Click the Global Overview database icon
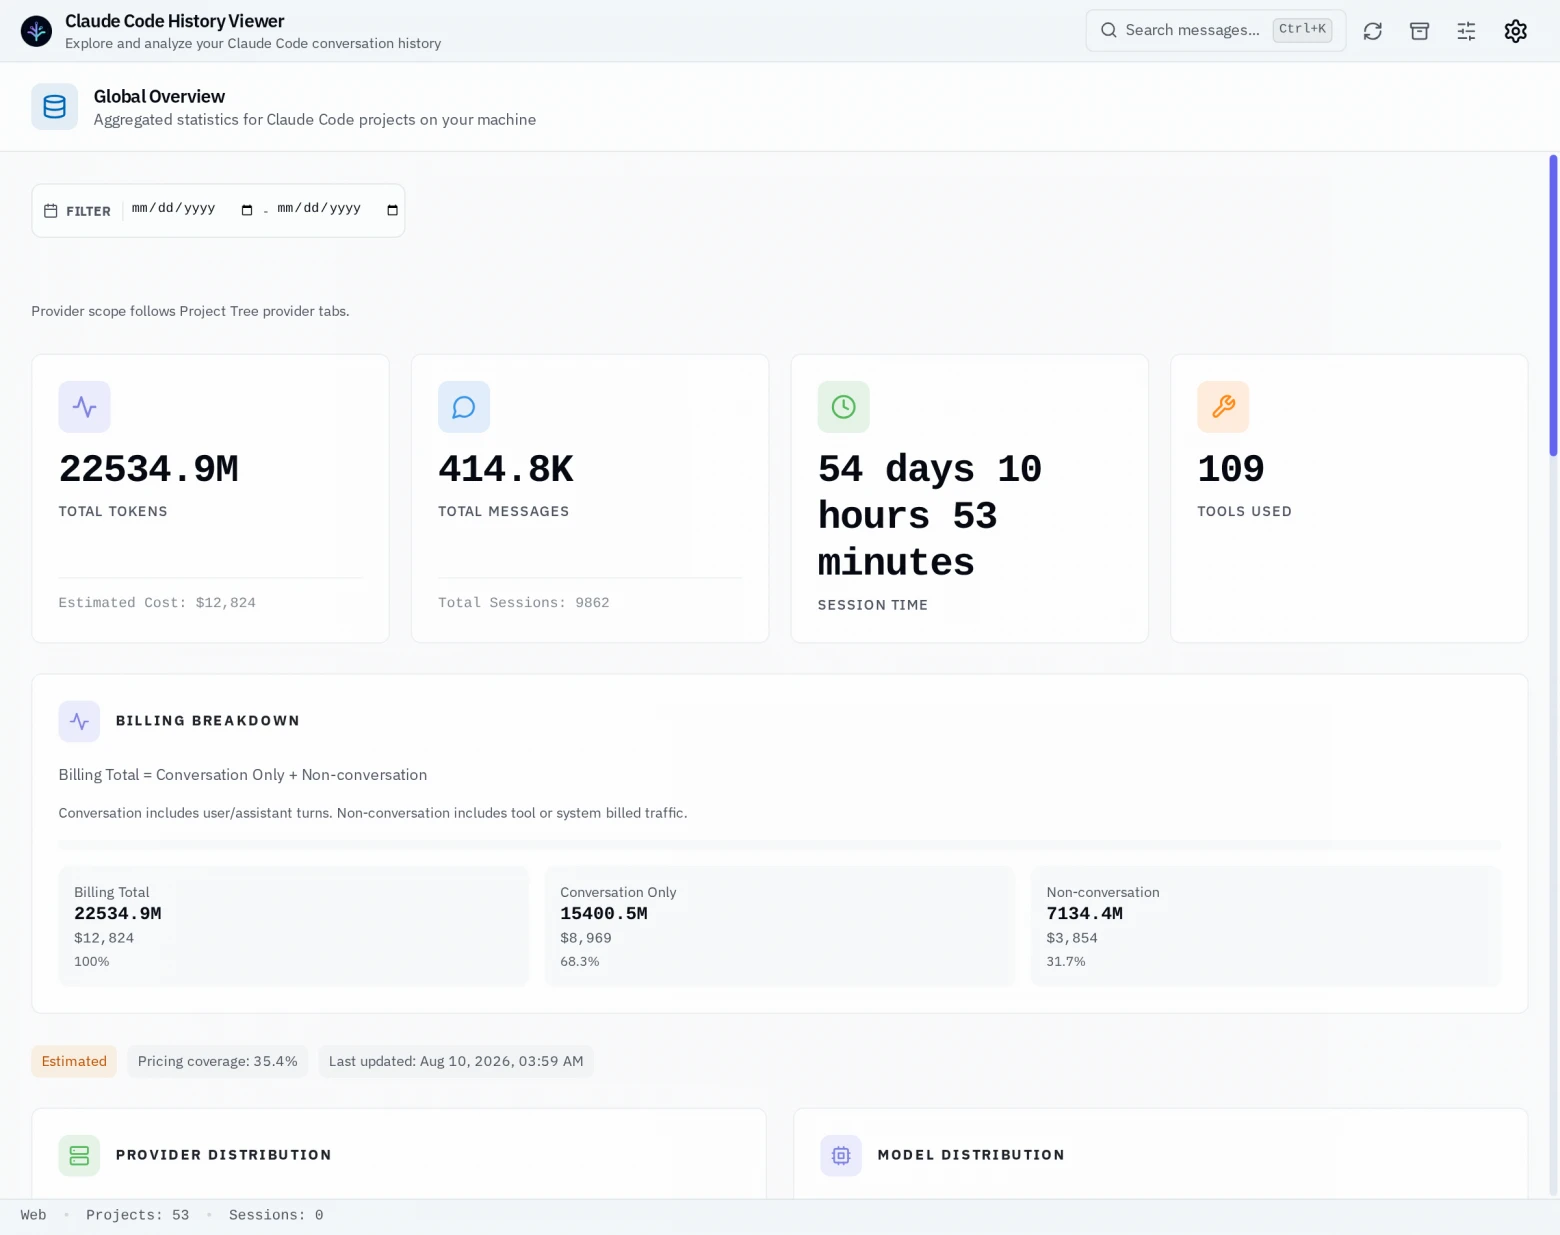The height and width of the screenshot is (1235, 1560). pyautogui.click(x=54, y=106)
